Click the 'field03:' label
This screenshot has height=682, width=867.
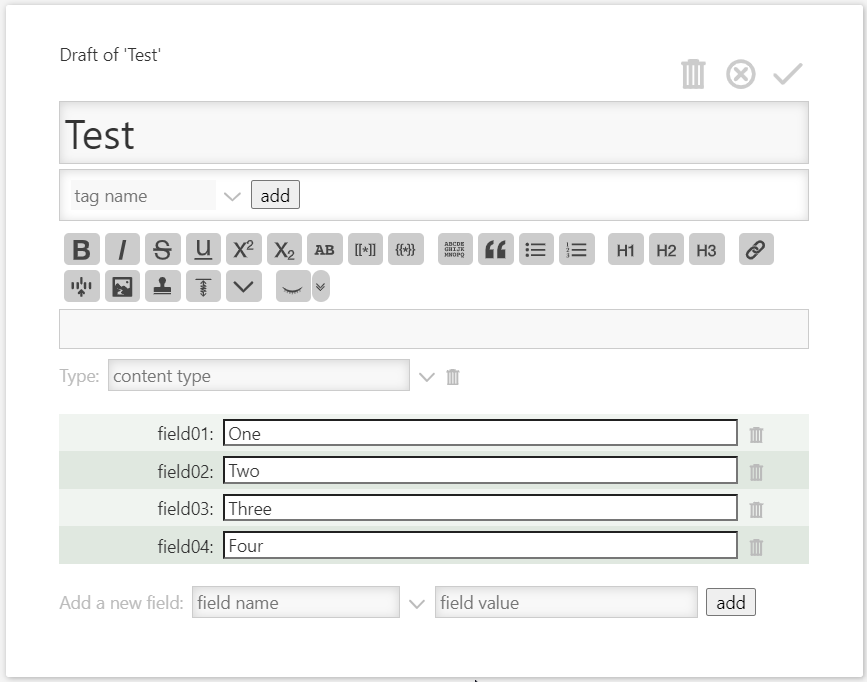[185, 508]
